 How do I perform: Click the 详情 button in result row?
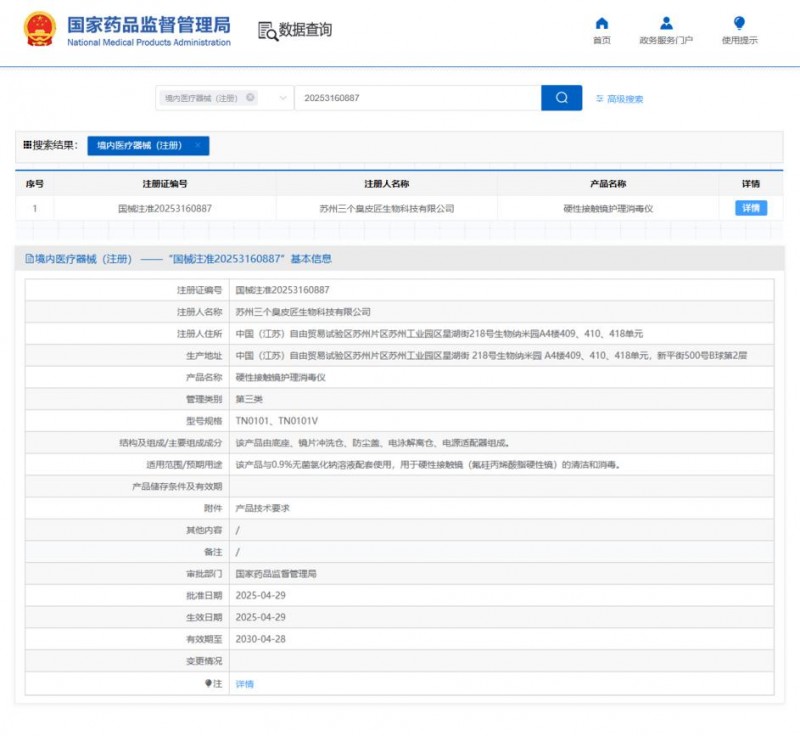pos(751,208)
